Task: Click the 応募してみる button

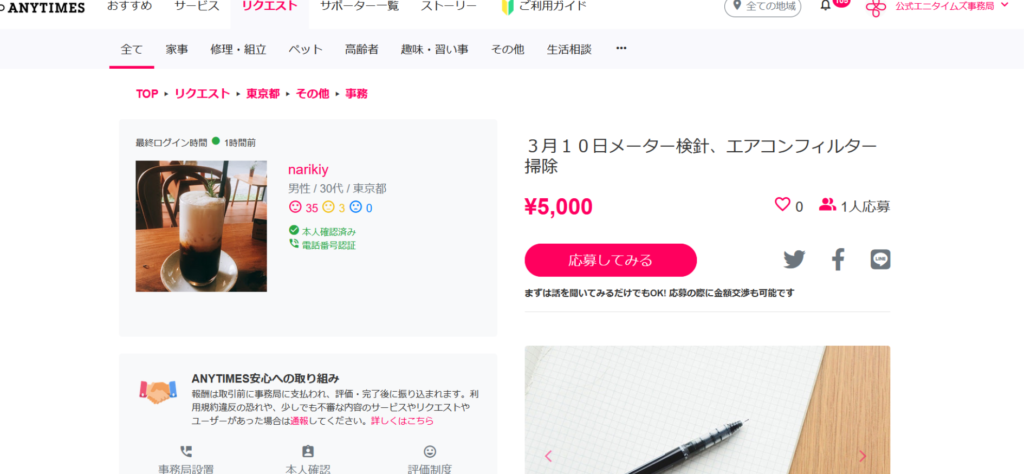Action: 611,261
